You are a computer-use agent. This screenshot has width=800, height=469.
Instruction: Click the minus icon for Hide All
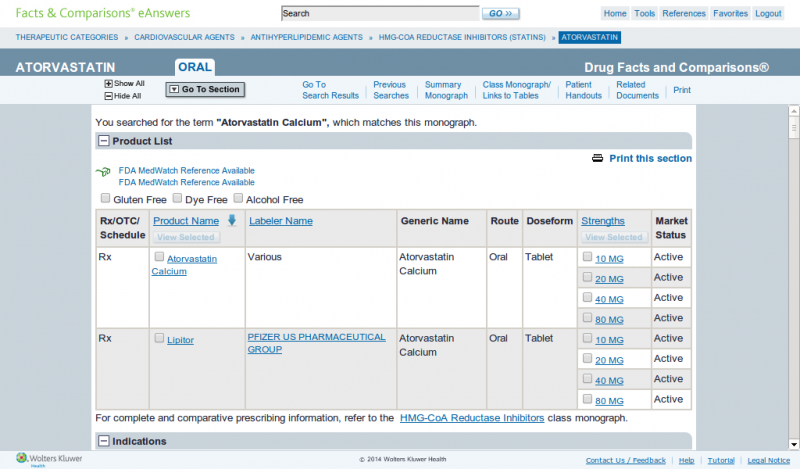(108, 96)
